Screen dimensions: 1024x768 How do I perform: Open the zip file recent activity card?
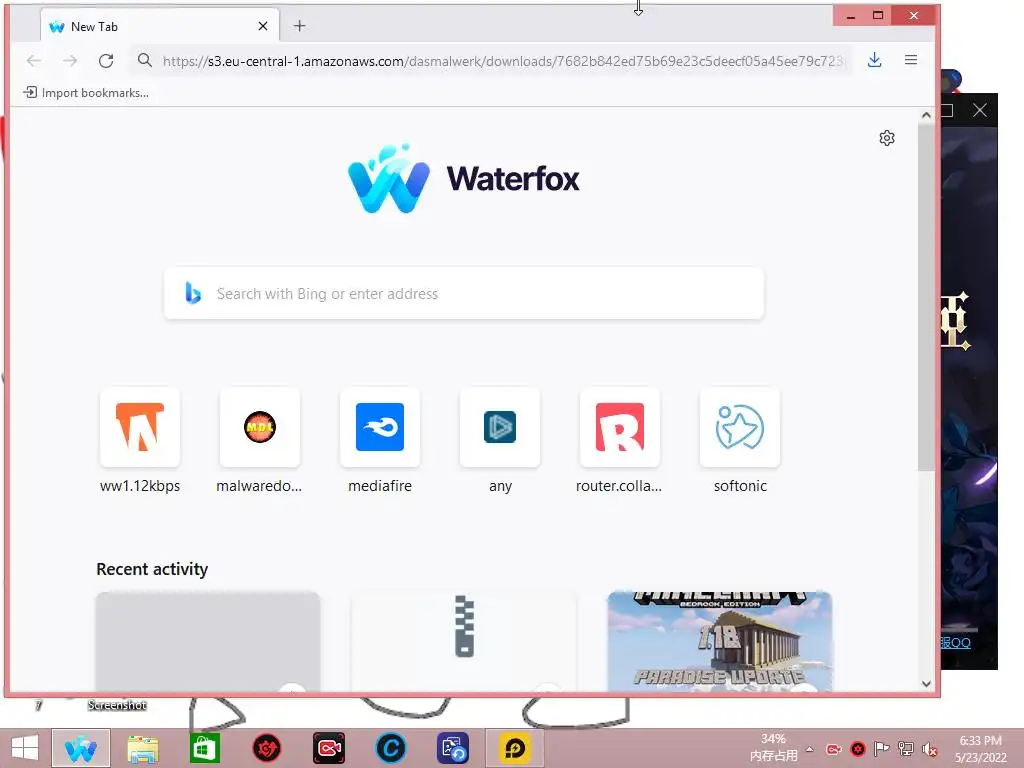464,641
